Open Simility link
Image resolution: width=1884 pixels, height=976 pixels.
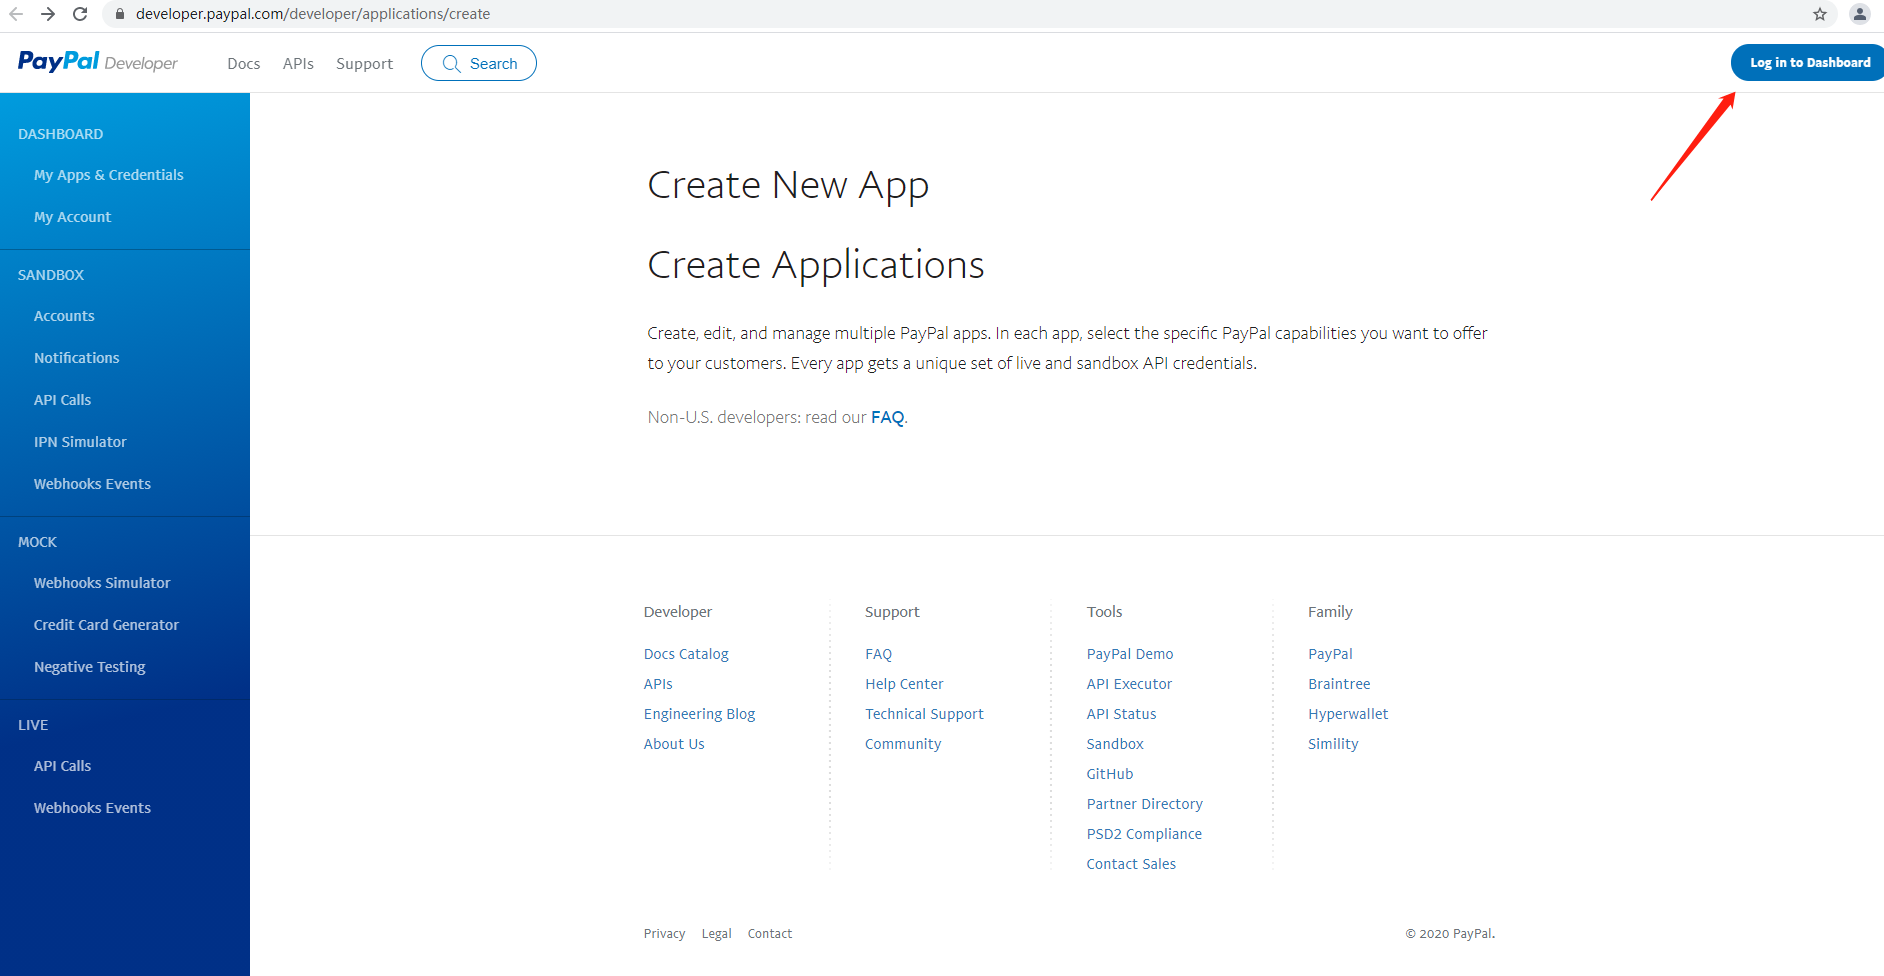tap(1333, 744)
